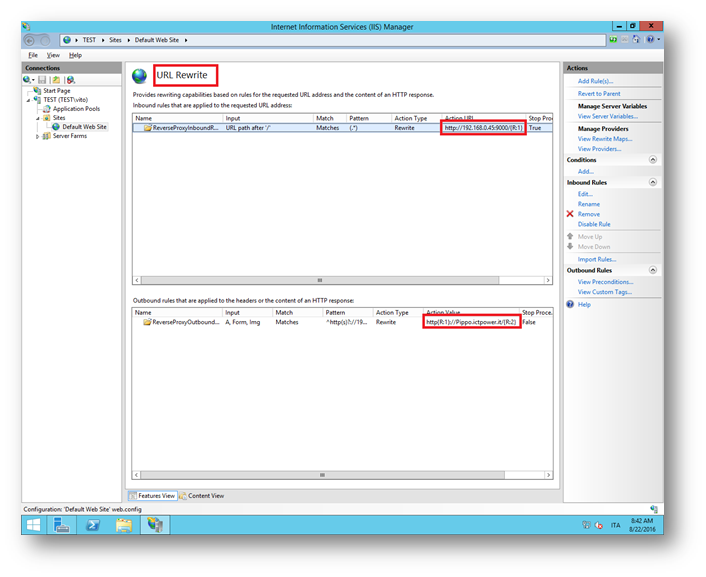Open Server Manager from the taskbar
Screen dimensions: 706x577
[61, 524]
